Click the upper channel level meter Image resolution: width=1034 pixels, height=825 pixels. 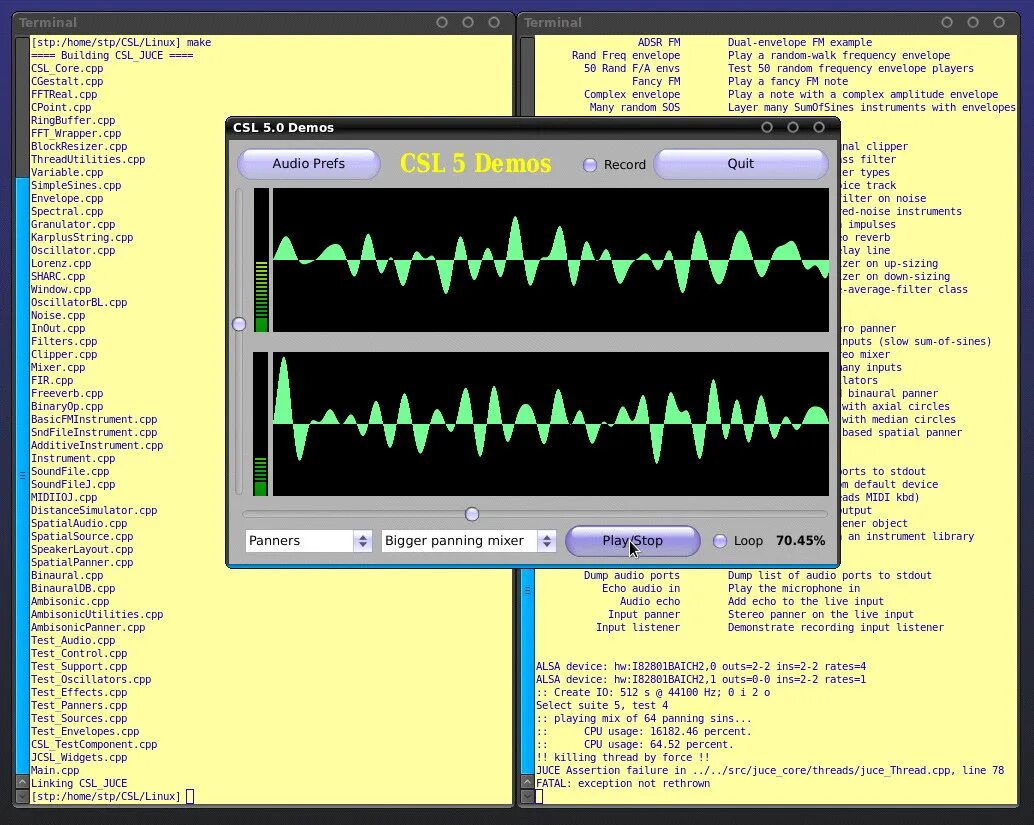pyautogui.click(x=261, y=260)
